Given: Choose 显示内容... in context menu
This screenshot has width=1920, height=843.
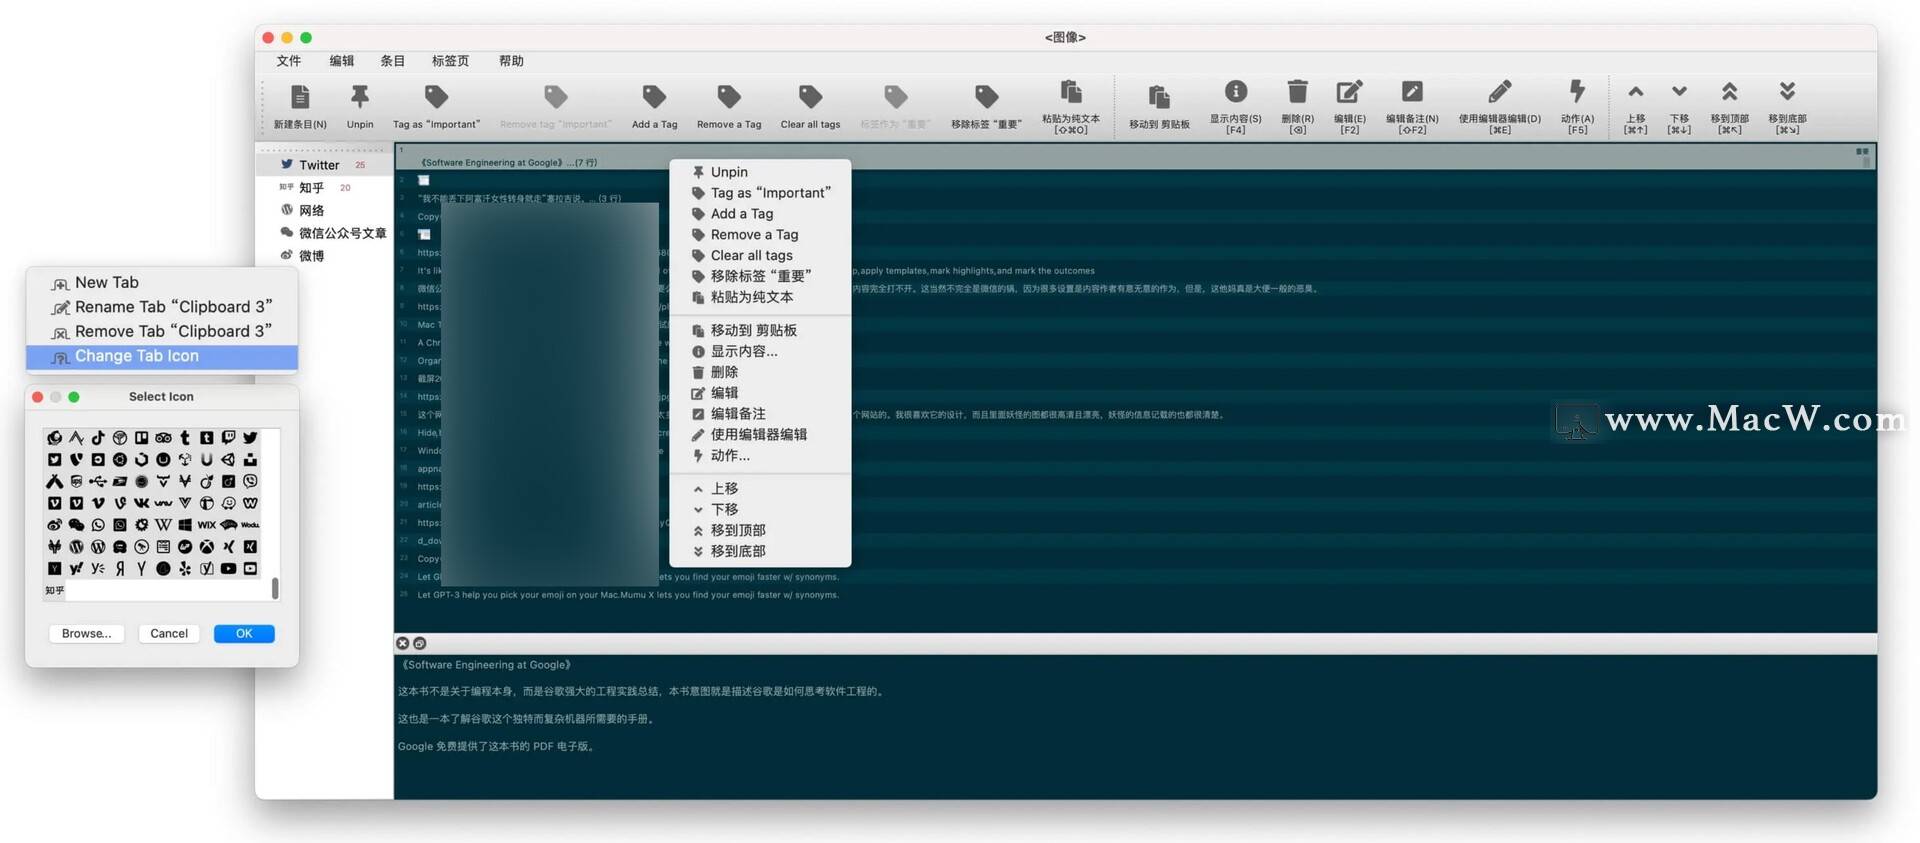Looking at the screenshot, I should 760,351.
